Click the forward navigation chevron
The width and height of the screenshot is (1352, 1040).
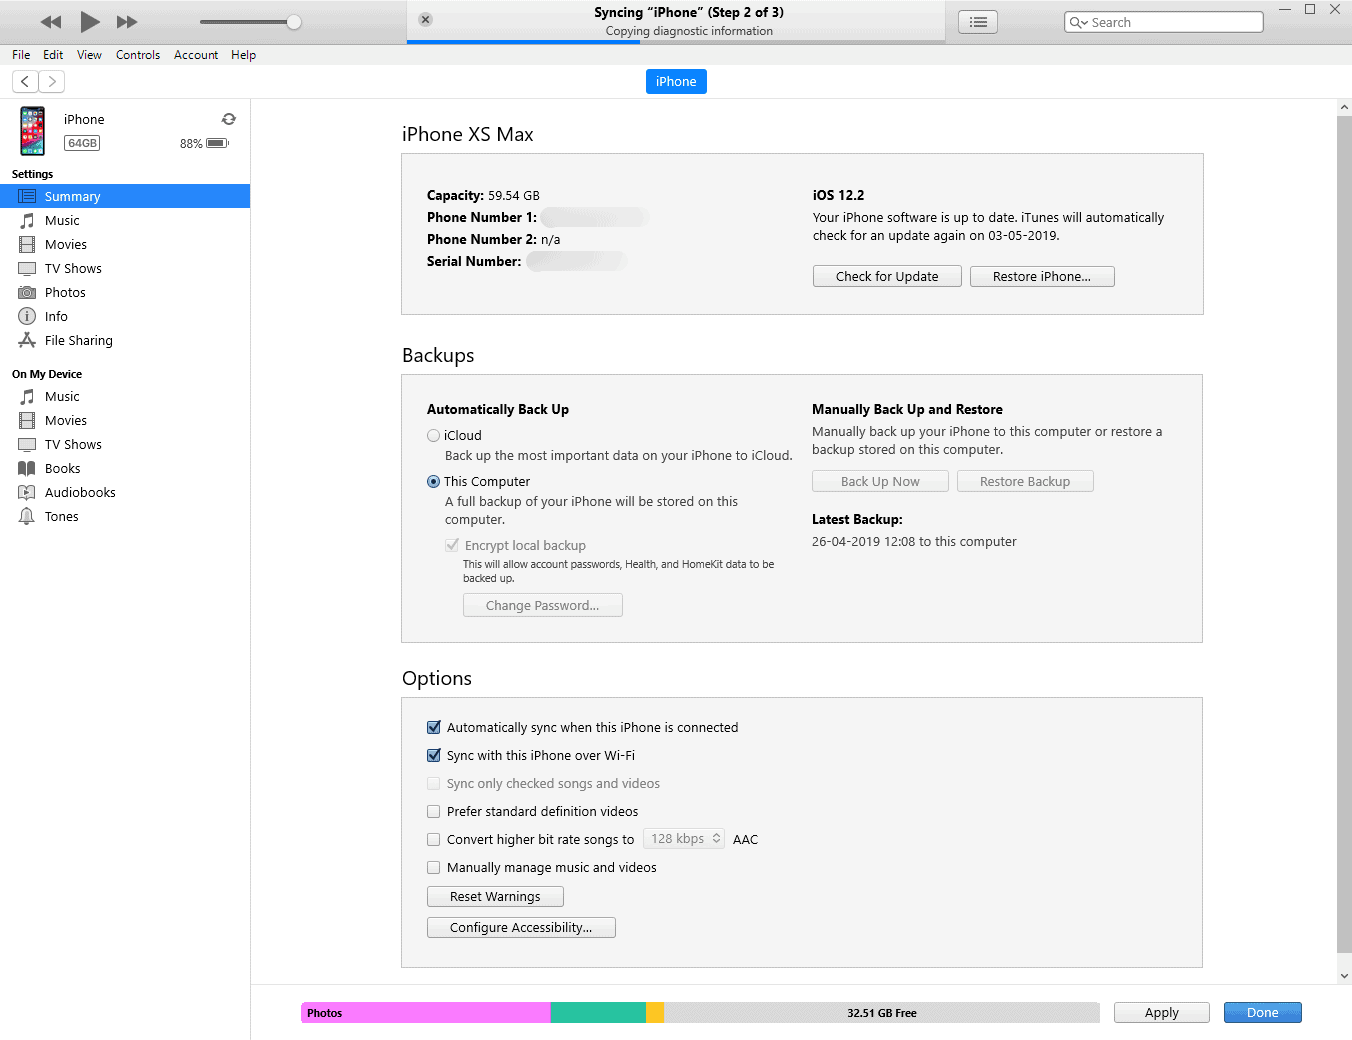coord(52,81)
